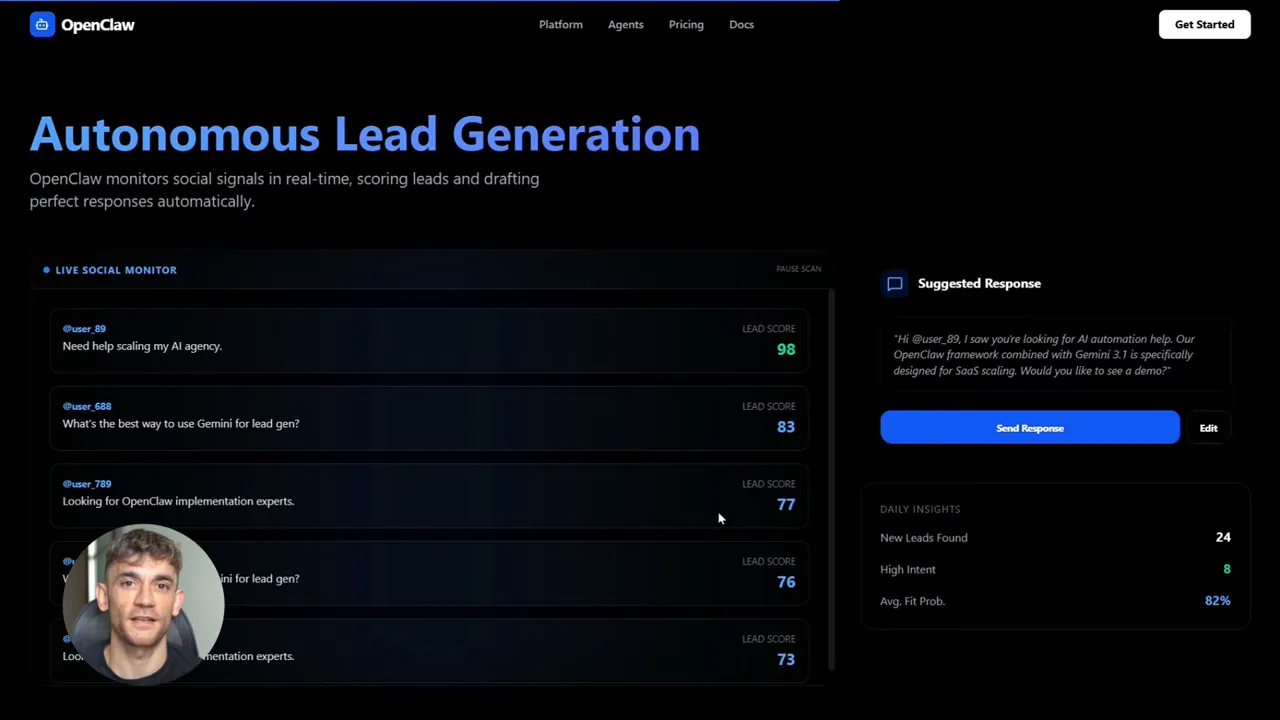This screenshot has width=1280, height=720.
Task: Open the Pricing page
Action: click(686, 25)
